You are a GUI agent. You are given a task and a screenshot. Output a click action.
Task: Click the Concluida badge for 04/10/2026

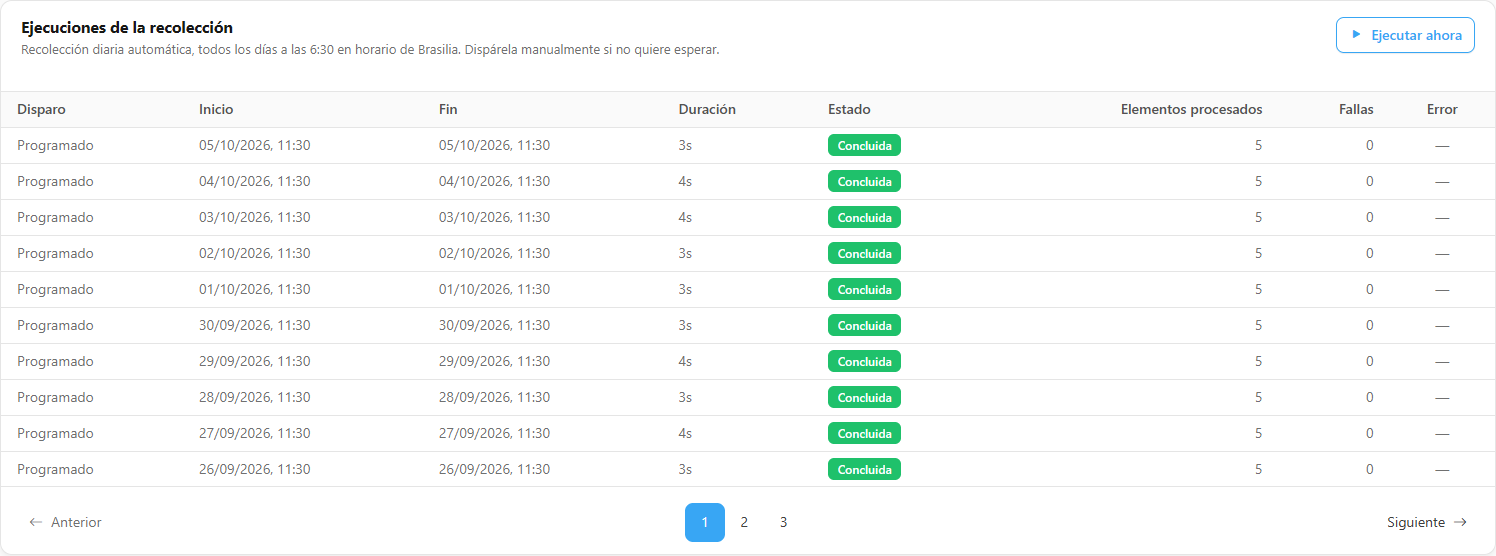click(x=864, y=181)
